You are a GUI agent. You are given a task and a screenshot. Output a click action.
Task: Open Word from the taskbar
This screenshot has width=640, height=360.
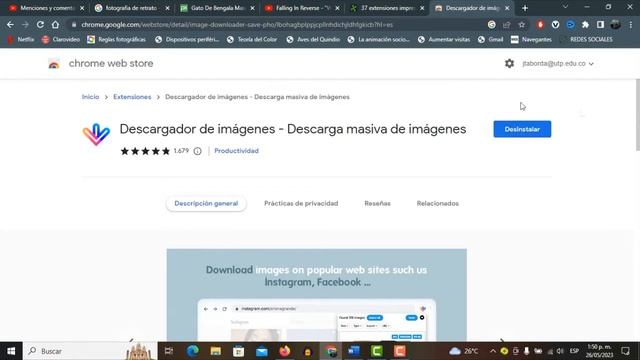(x=354, y=351)
